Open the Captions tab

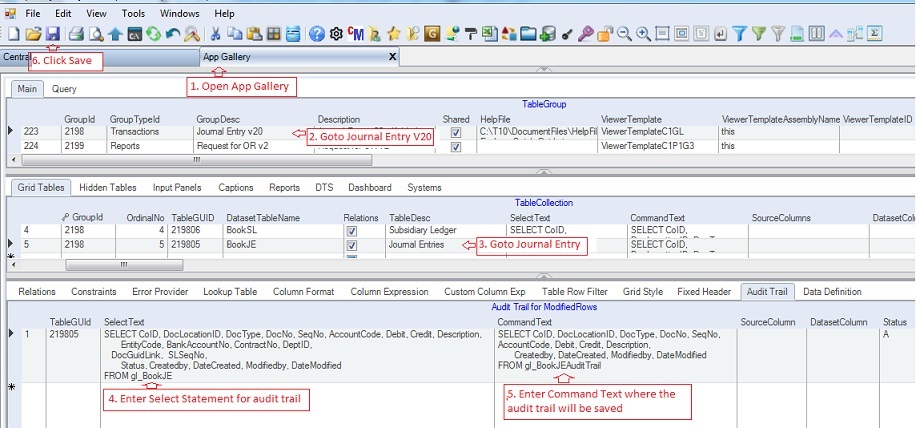[236, 187]
